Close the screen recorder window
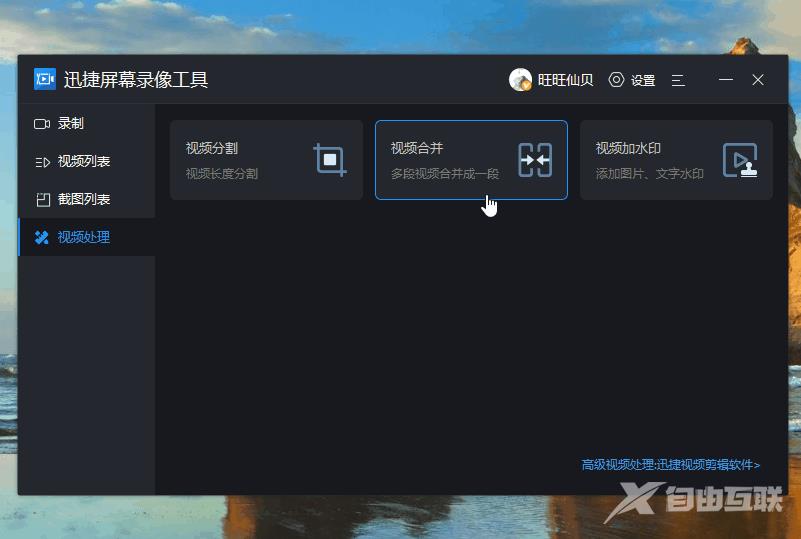Screen dimensions: 801x539 (x=758, y=80)
